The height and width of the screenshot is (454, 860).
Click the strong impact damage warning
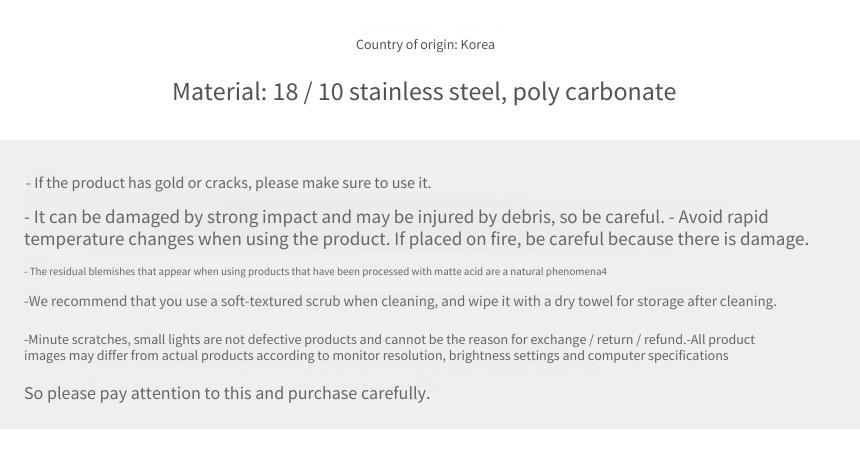(344, 217)
